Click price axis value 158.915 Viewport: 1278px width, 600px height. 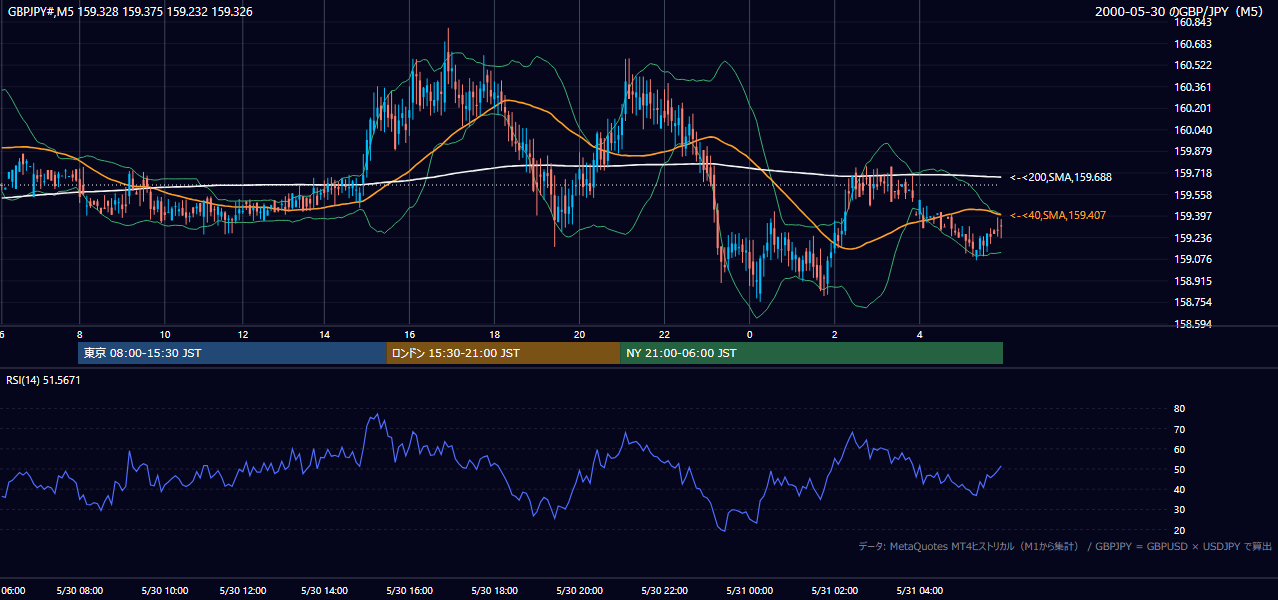1193,281
